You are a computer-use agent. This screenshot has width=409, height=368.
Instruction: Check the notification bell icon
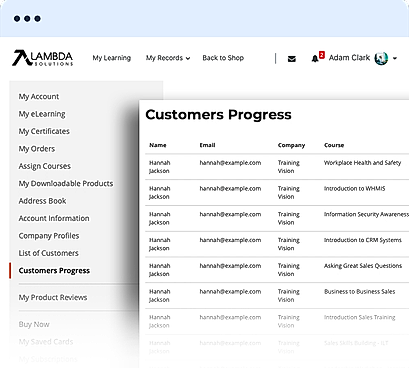coord(315,59)
